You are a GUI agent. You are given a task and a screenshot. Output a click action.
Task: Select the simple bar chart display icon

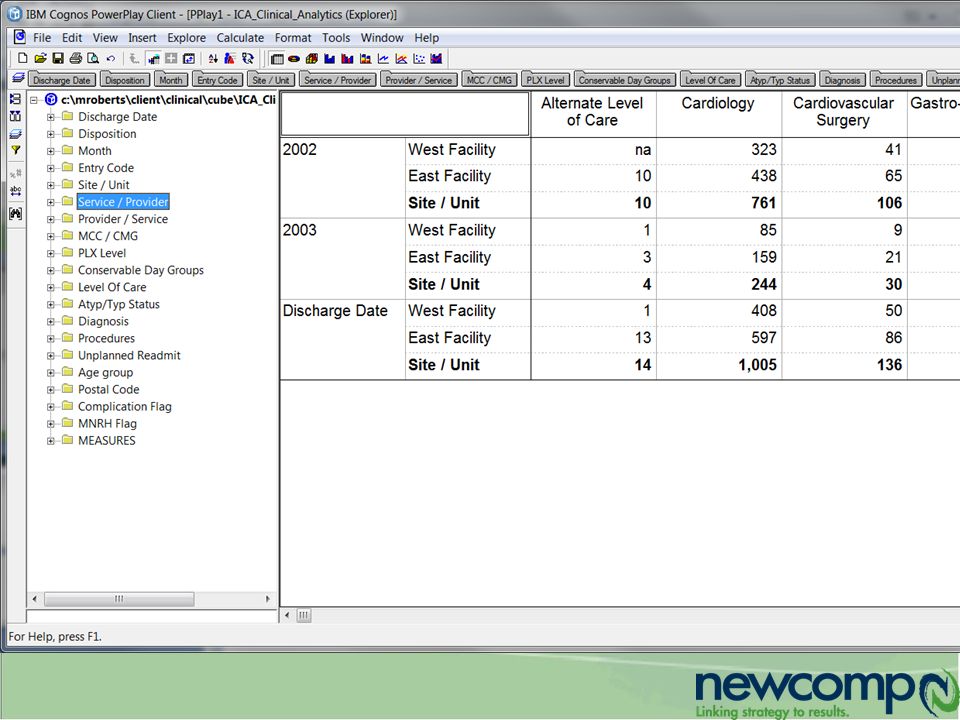tap(330, 59)
